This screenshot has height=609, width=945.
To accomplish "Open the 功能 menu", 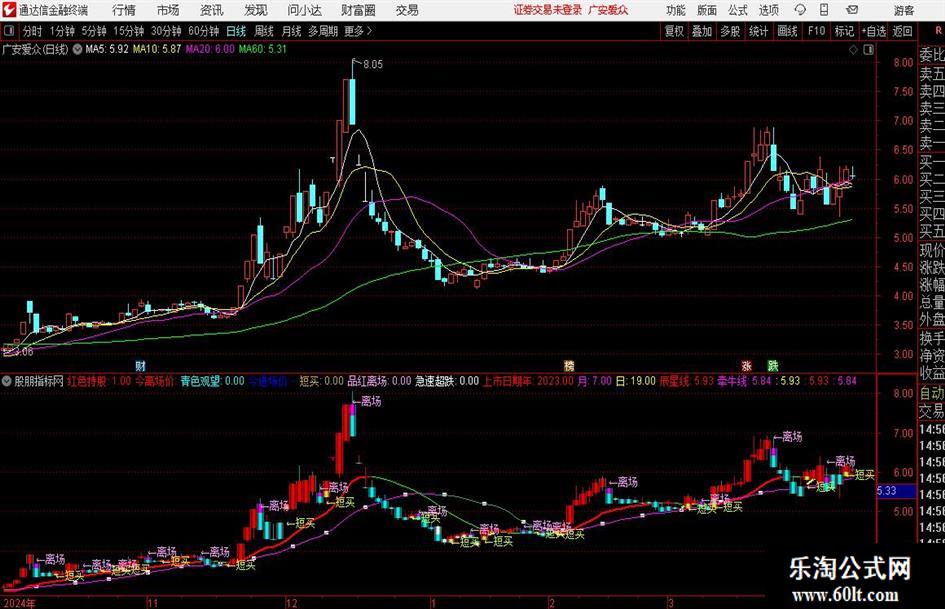I will coord(676,10).
